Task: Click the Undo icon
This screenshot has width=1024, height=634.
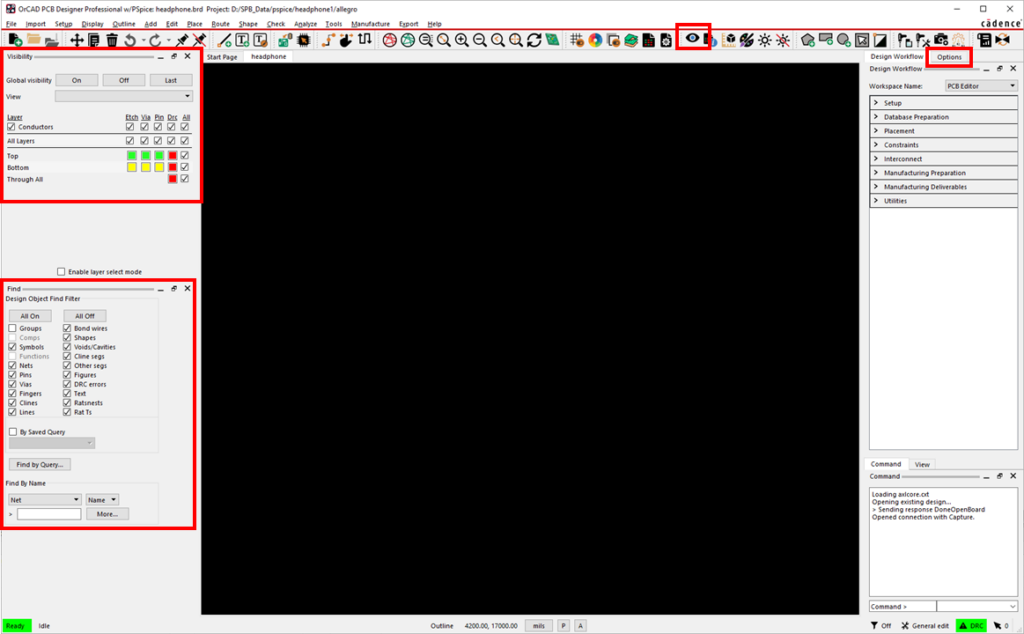Action: [x=128, y=40]
